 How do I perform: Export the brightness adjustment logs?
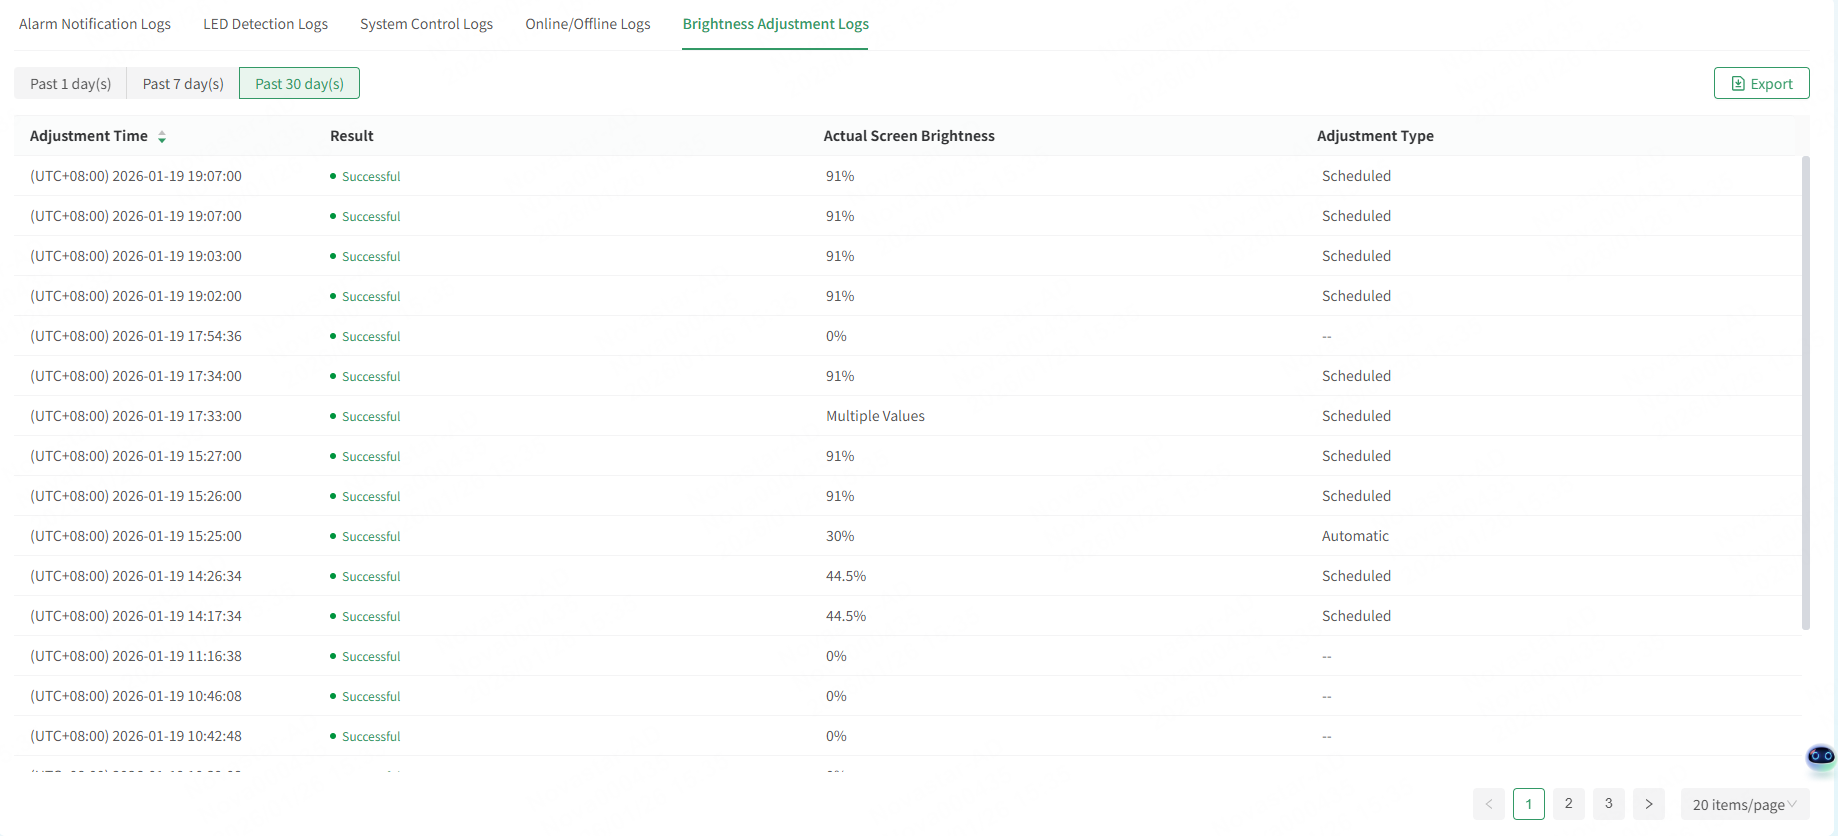click(1761, 84)
